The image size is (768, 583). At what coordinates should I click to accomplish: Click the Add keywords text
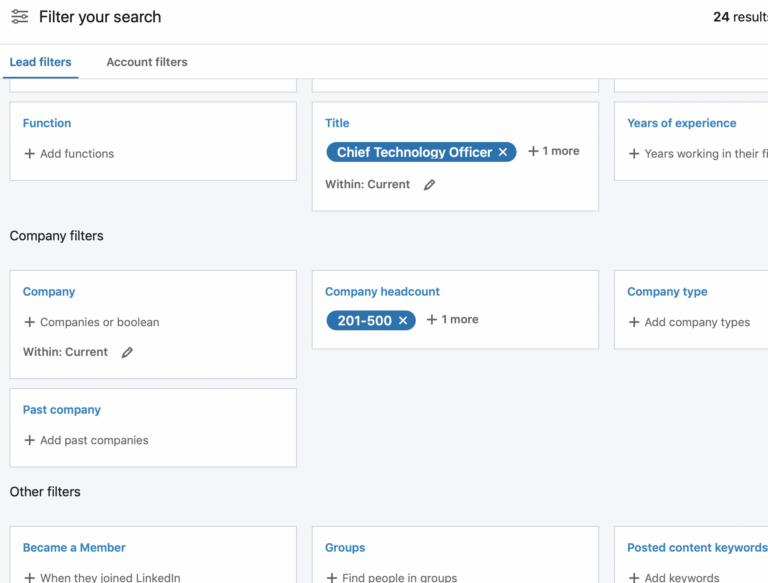click(682, 578)
